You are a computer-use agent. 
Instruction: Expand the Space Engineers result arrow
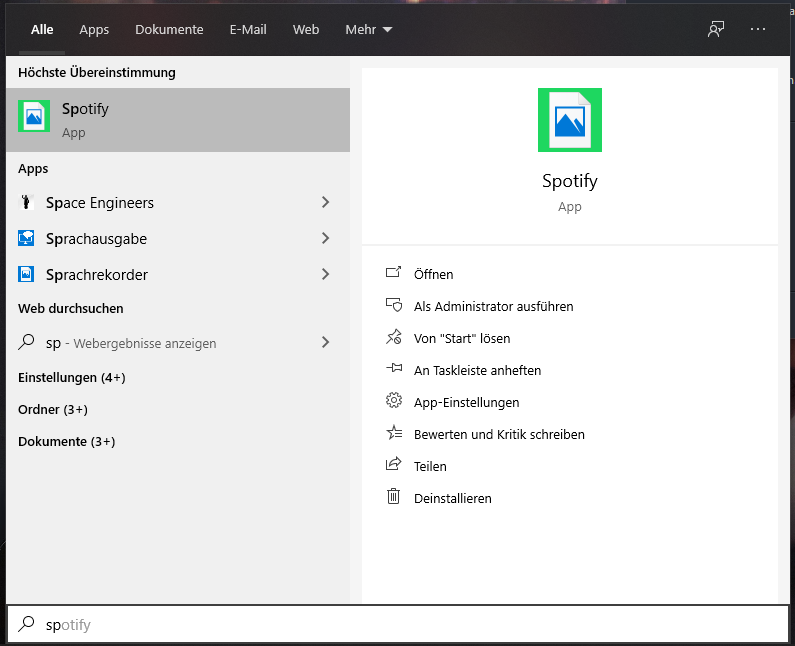point(325,203)
